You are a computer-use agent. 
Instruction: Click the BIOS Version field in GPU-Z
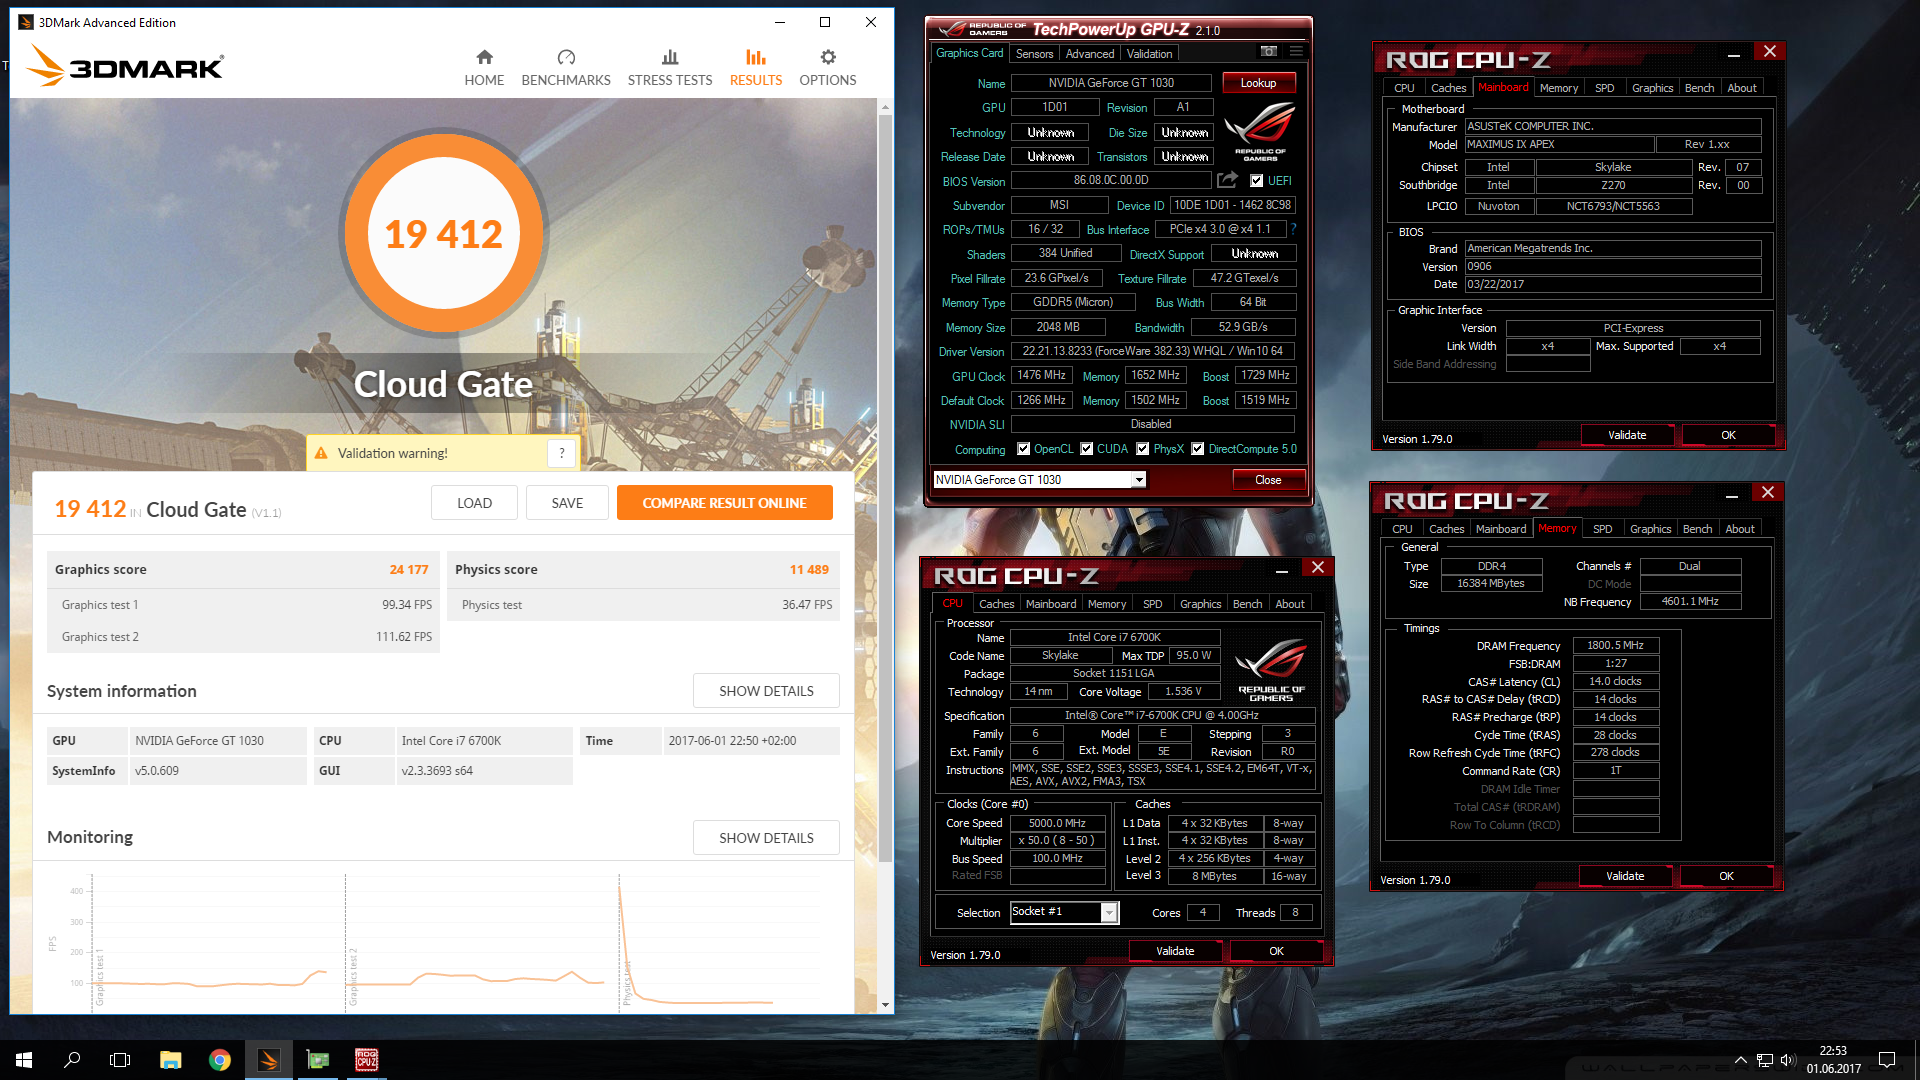coord(1111,180)
